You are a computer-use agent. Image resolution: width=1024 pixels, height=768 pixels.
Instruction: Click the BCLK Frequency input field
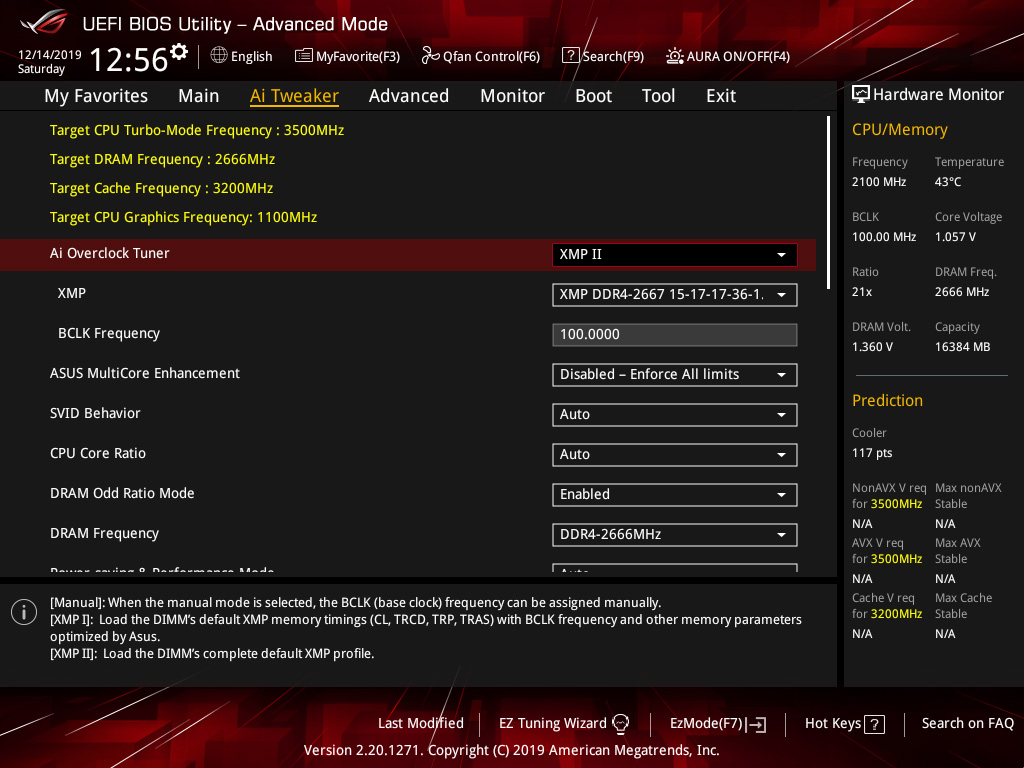[x=675, y=334]
